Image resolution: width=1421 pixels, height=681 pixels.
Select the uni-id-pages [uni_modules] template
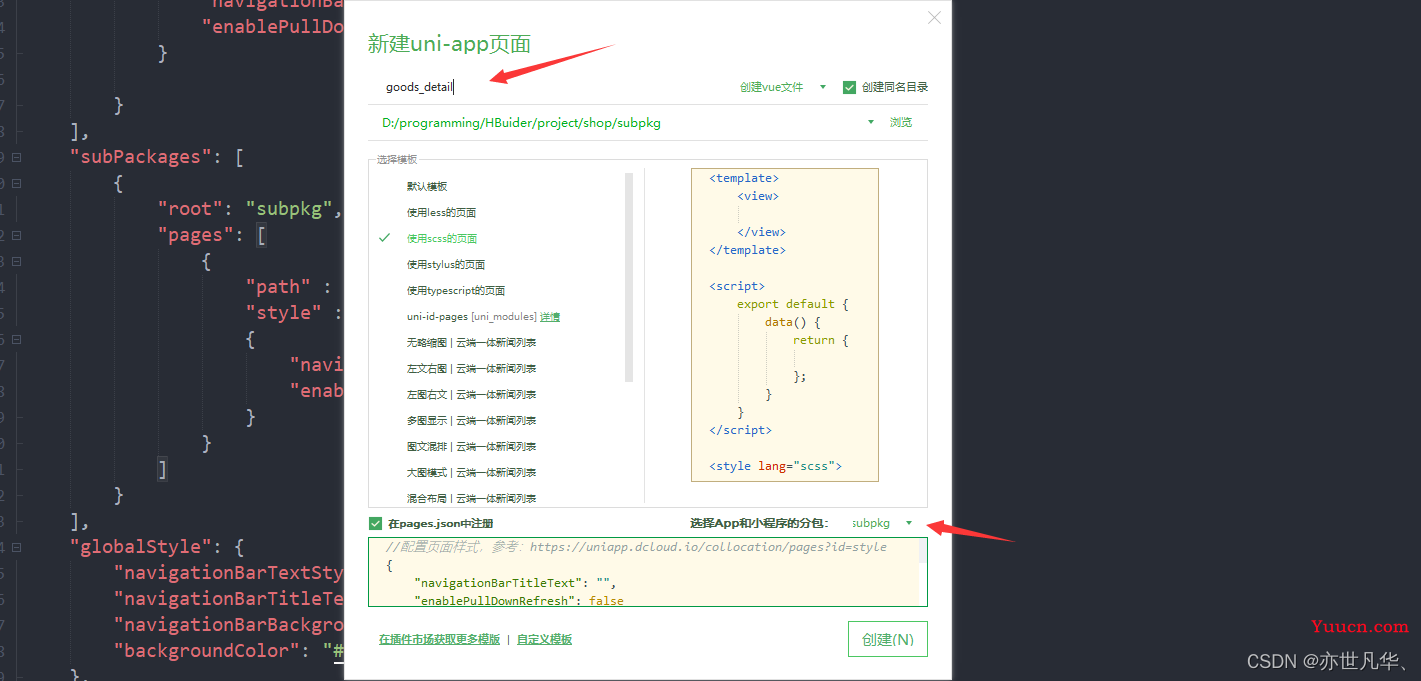pyautogui.click(x=471, y=317)
